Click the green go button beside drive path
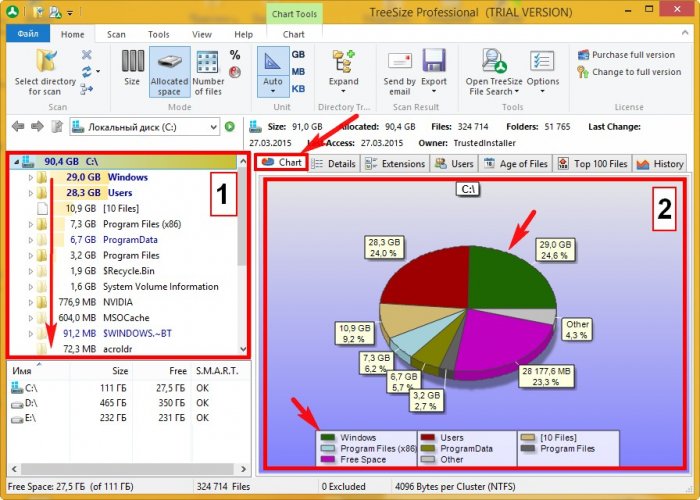The image size is (700, 500). click(x=230, y=127)
